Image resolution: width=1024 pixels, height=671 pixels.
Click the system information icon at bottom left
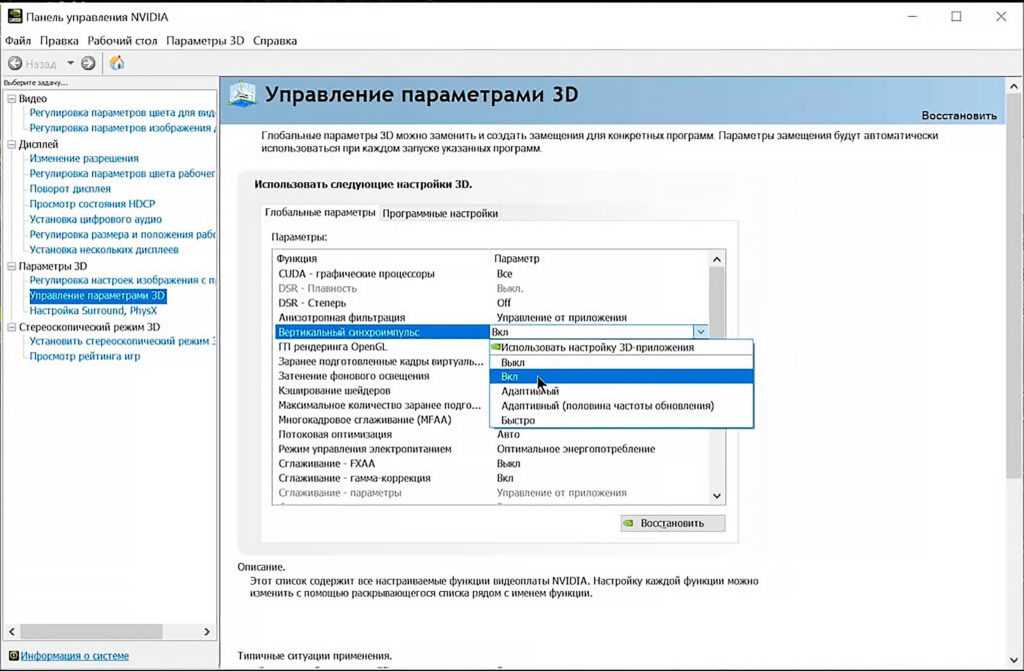(12, 656)
